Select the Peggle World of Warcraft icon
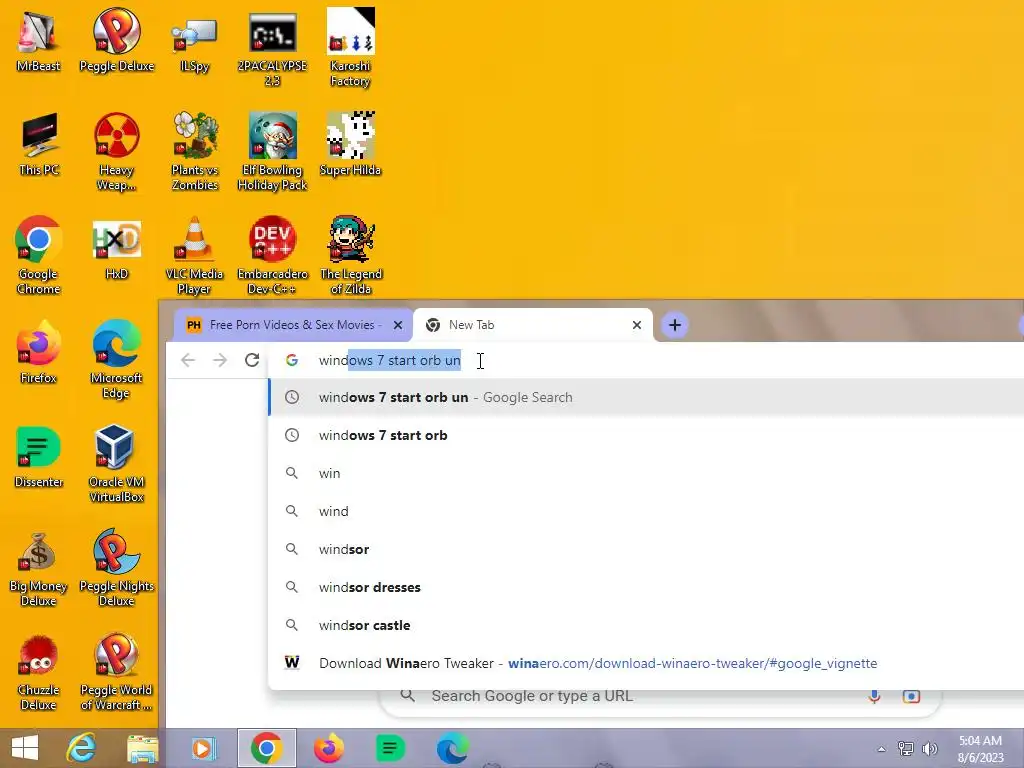The height and width of the screenshot is (768, 1024). coord(117,671)
